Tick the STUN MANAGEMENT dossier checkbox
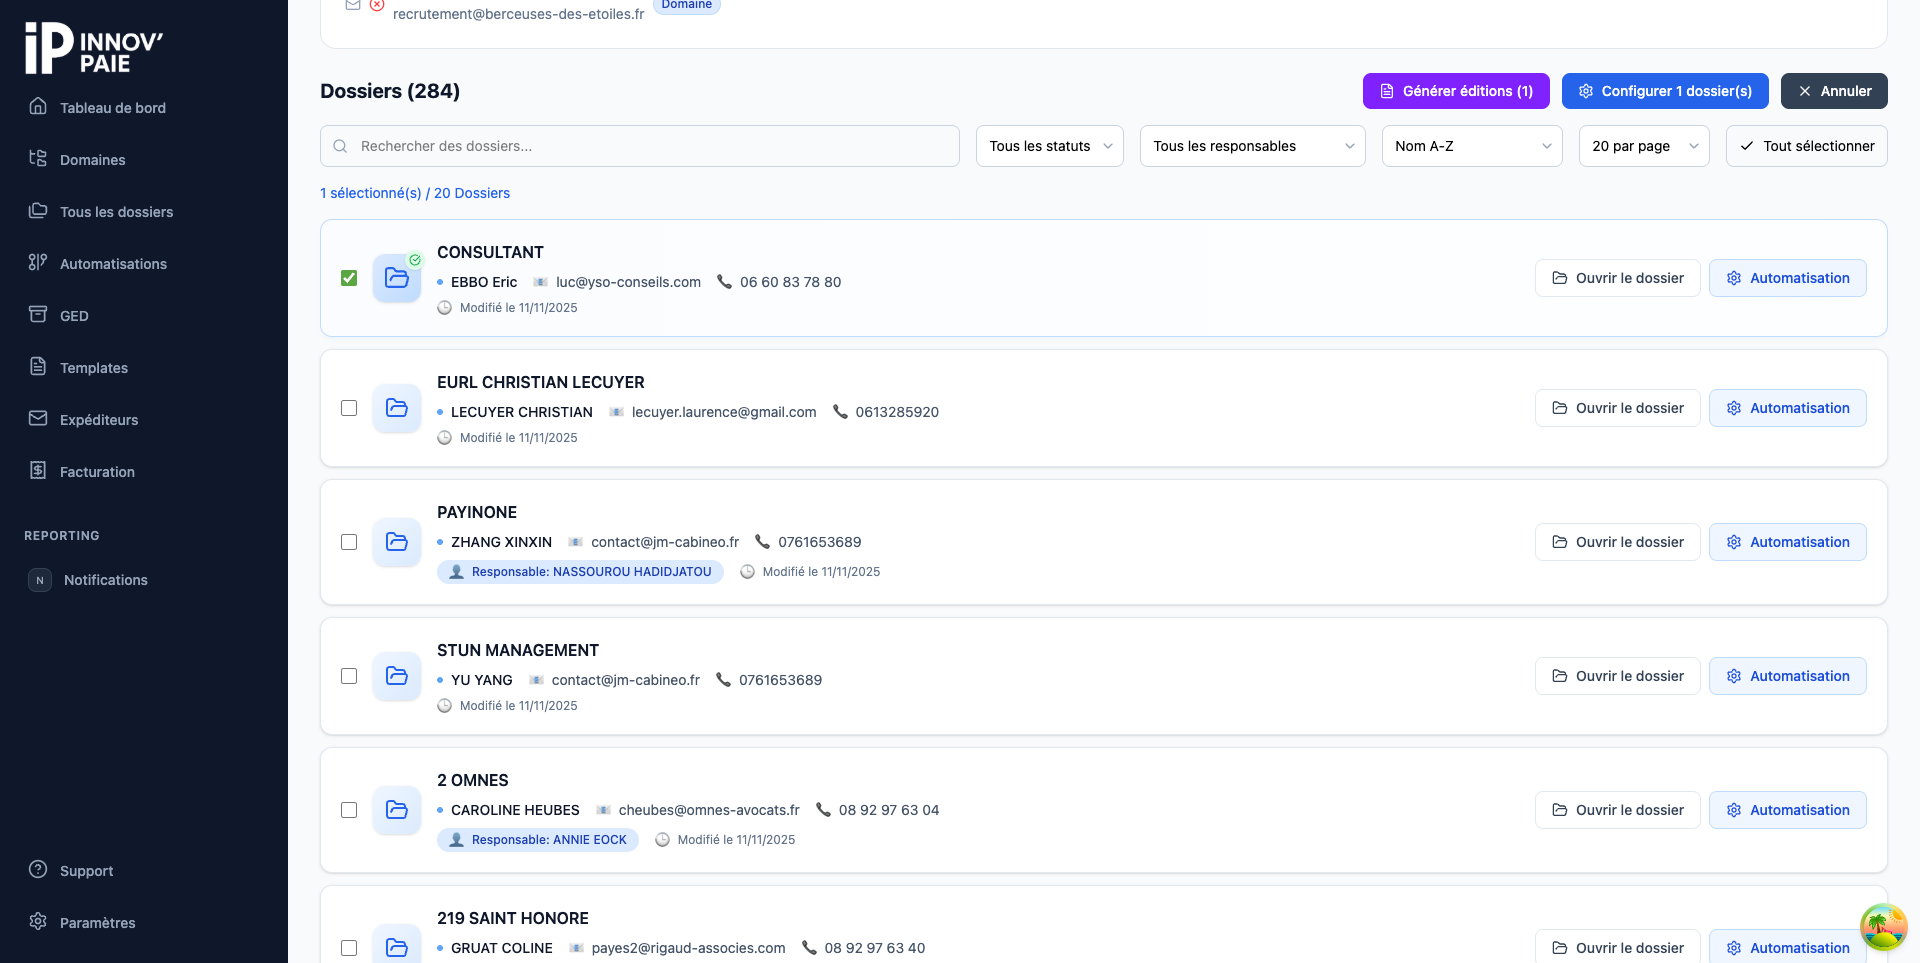1920x963 pixels. (349, 676)
